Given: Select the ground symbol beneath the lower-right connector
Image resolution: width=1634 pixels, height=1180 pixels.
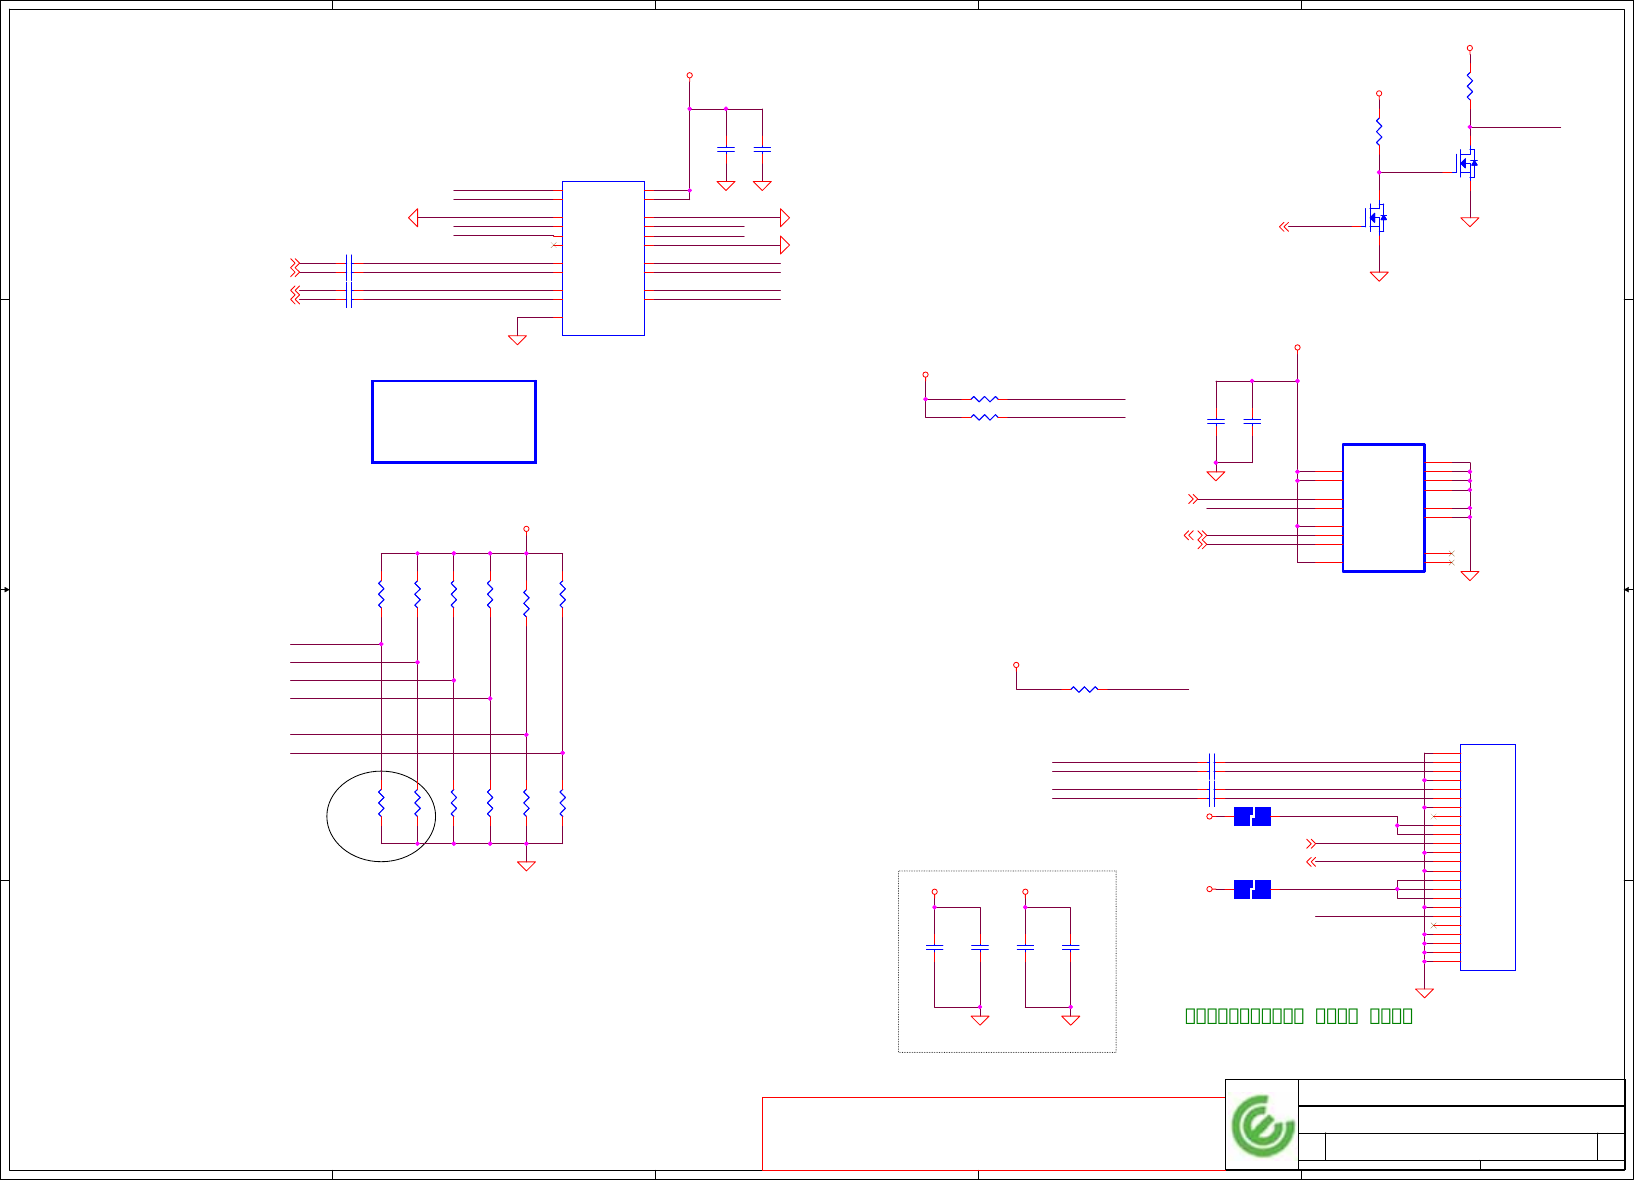Looking at the screenshot, I should coord(1424,993).
